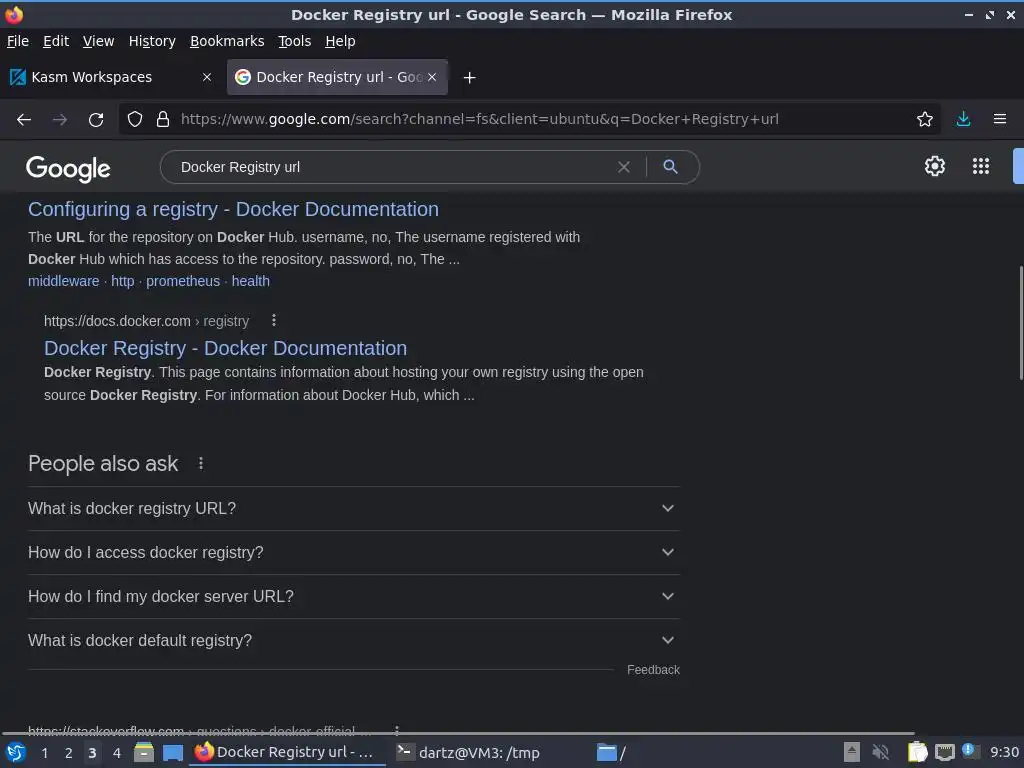Screen dimensions: 1024x768
Task: Click into the Google search input
Action: pyautogui.click(x=392, y=167)
